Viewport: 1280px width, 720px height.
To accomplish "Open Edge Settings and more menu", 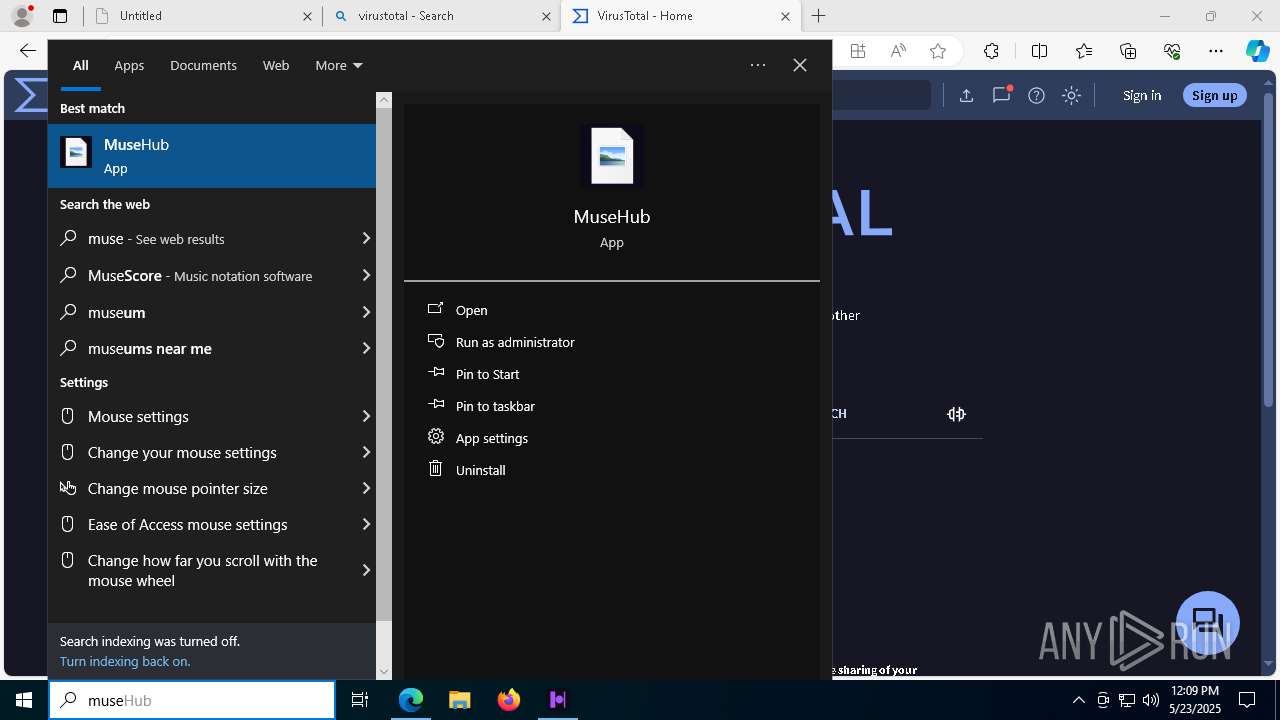I will click(x=1216, y=51).
